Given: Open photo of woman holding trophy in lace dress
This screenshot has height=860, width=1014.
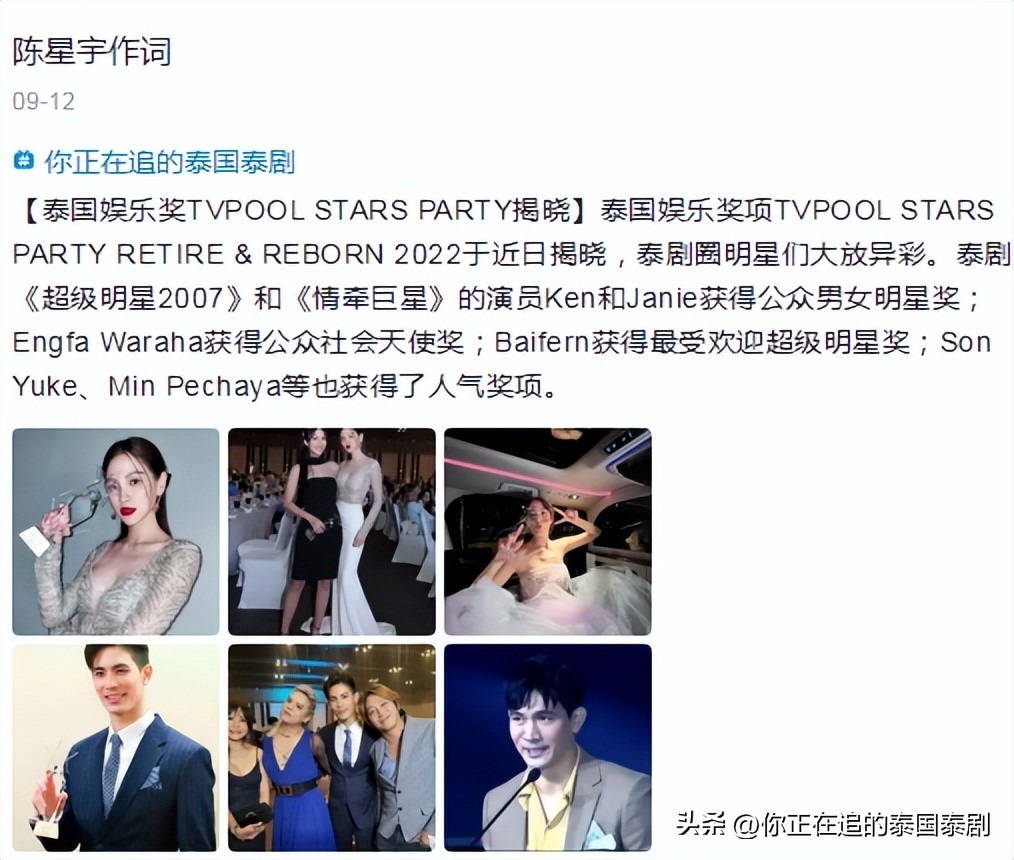Looking at the screenshot, I should pyautogui.click(x=116, y=532).
